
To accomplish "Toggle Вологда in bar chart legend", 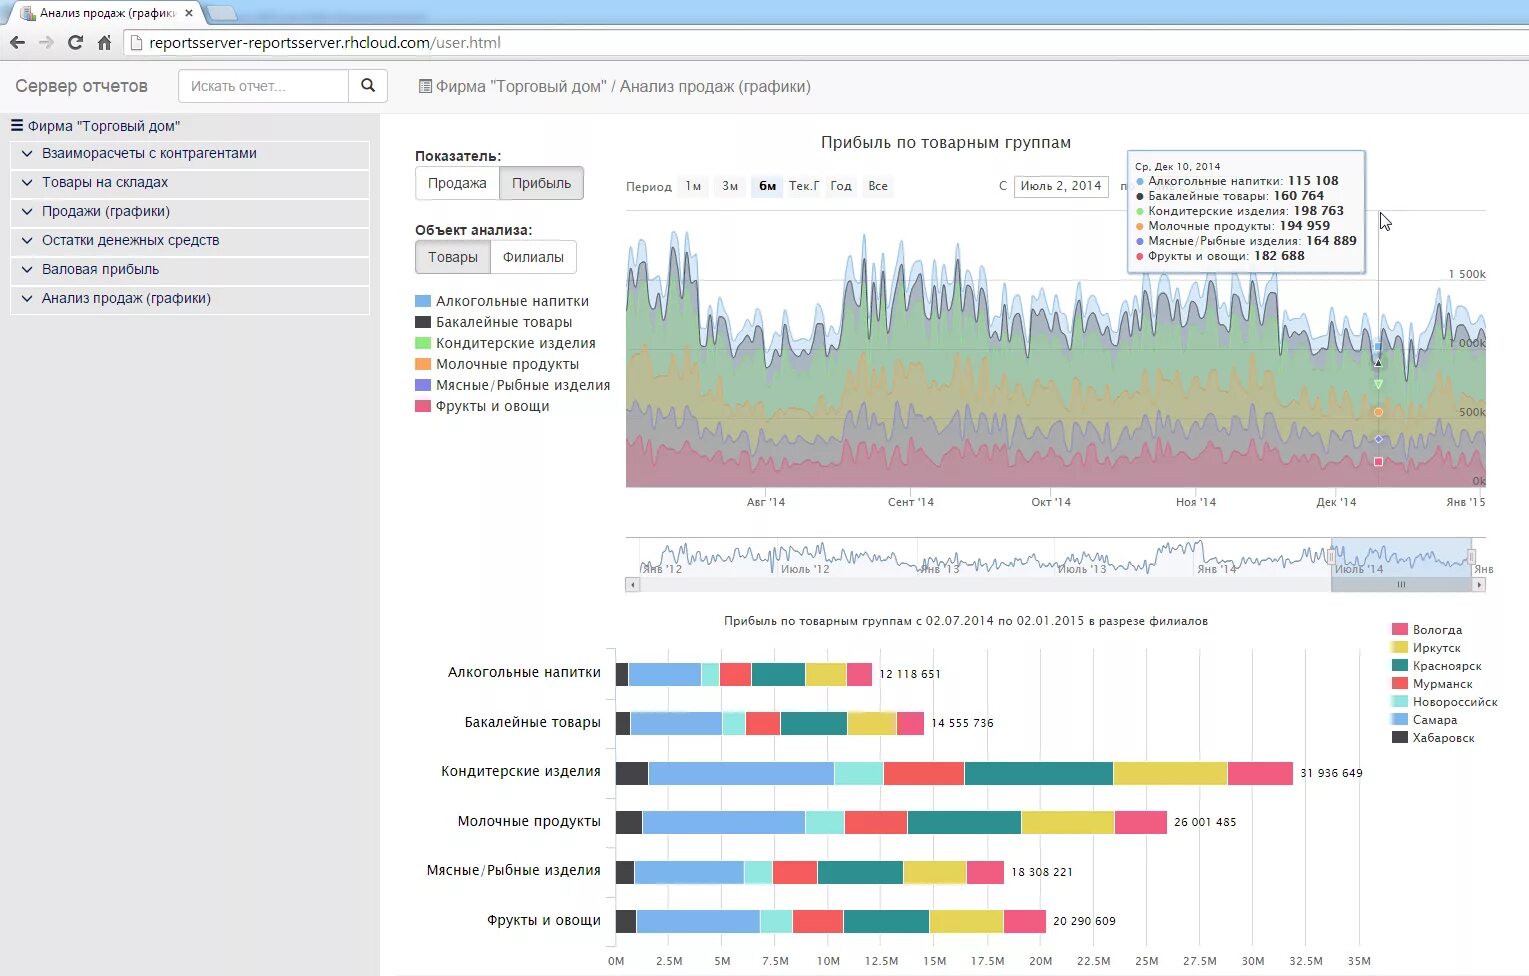I will tap(1427, 630).
